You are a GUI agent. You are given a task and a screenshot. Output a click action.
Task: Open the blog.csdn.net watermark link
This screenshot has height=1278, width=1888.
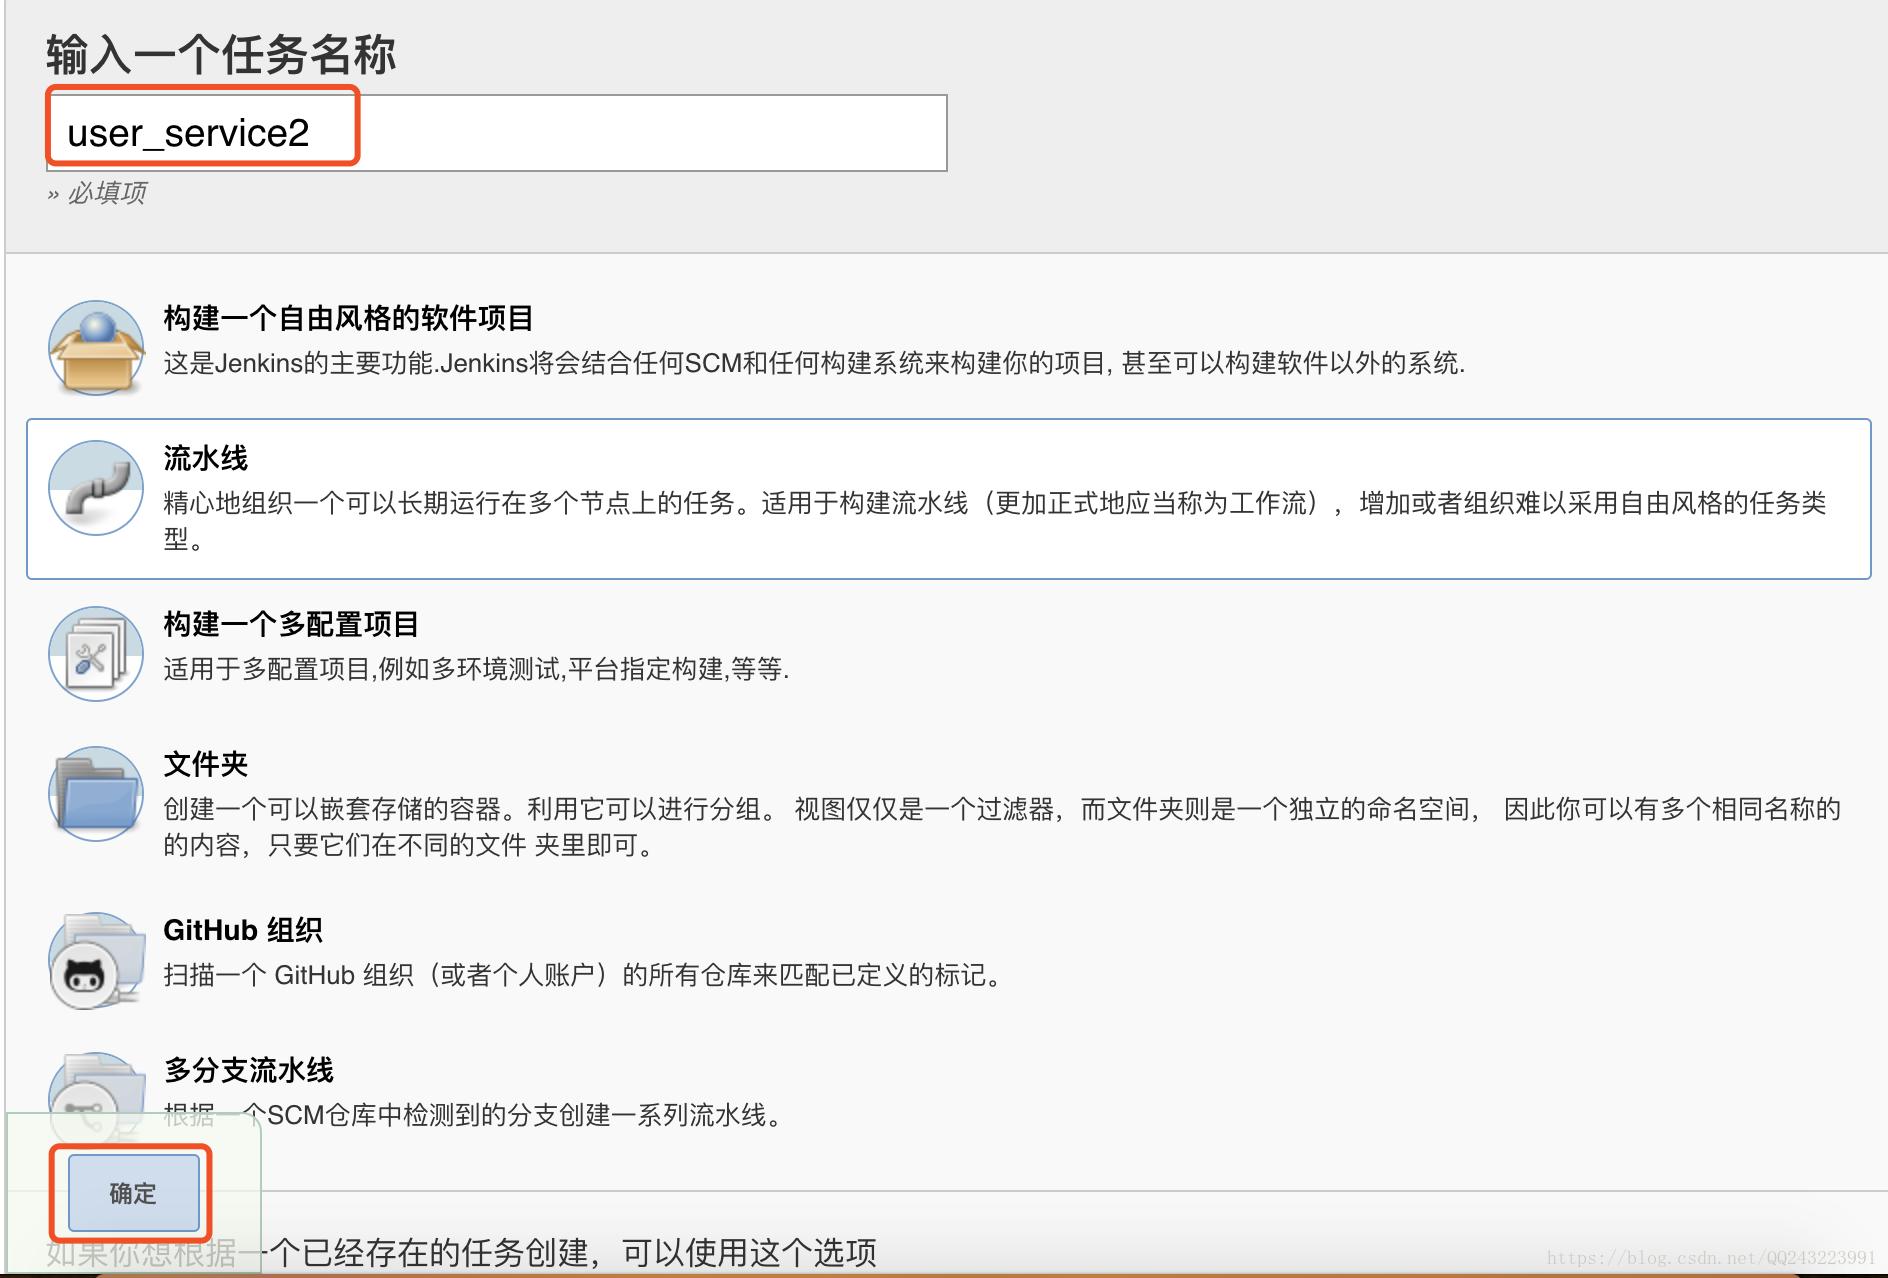[1713, 1255]
